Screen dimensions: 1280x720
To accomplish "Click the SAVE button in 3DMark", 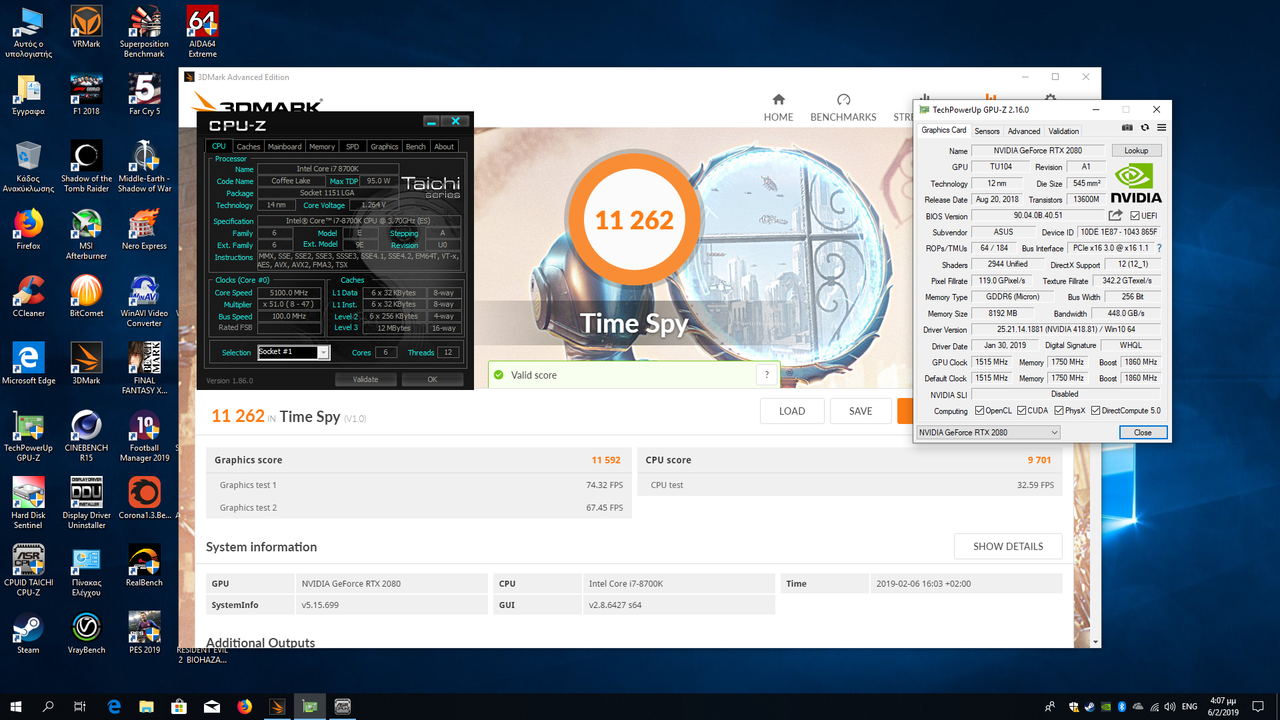I will click(x=861, y=411).
